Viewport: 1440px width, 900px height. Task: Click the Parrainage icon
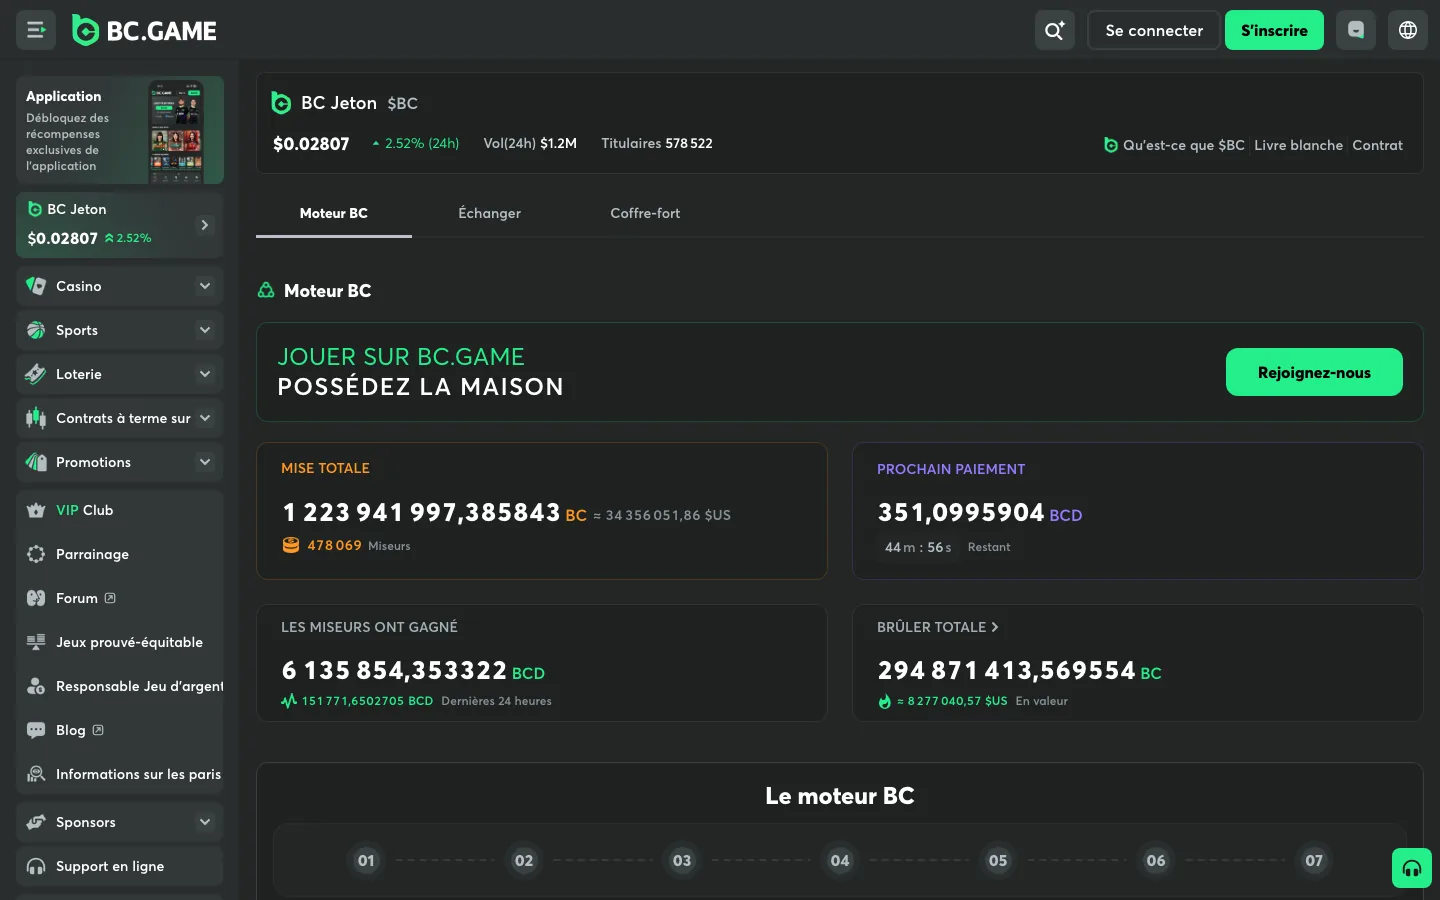[36, 554]
